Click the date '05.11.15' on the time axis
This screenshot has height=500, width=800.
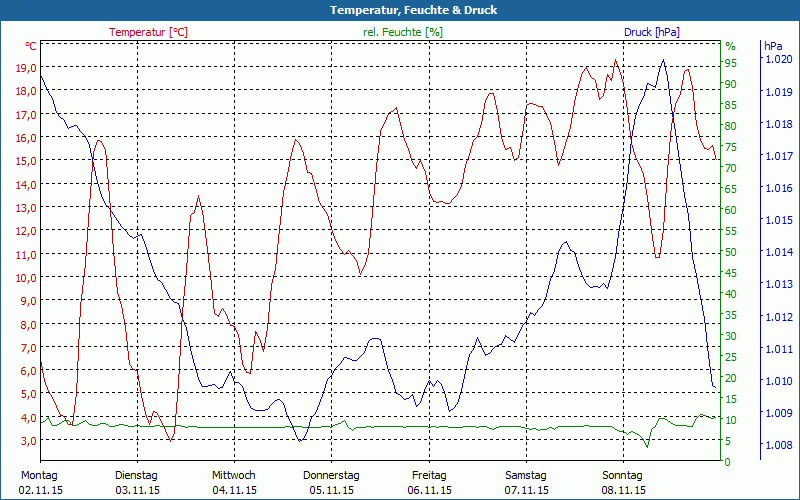[x=331, y=490]
